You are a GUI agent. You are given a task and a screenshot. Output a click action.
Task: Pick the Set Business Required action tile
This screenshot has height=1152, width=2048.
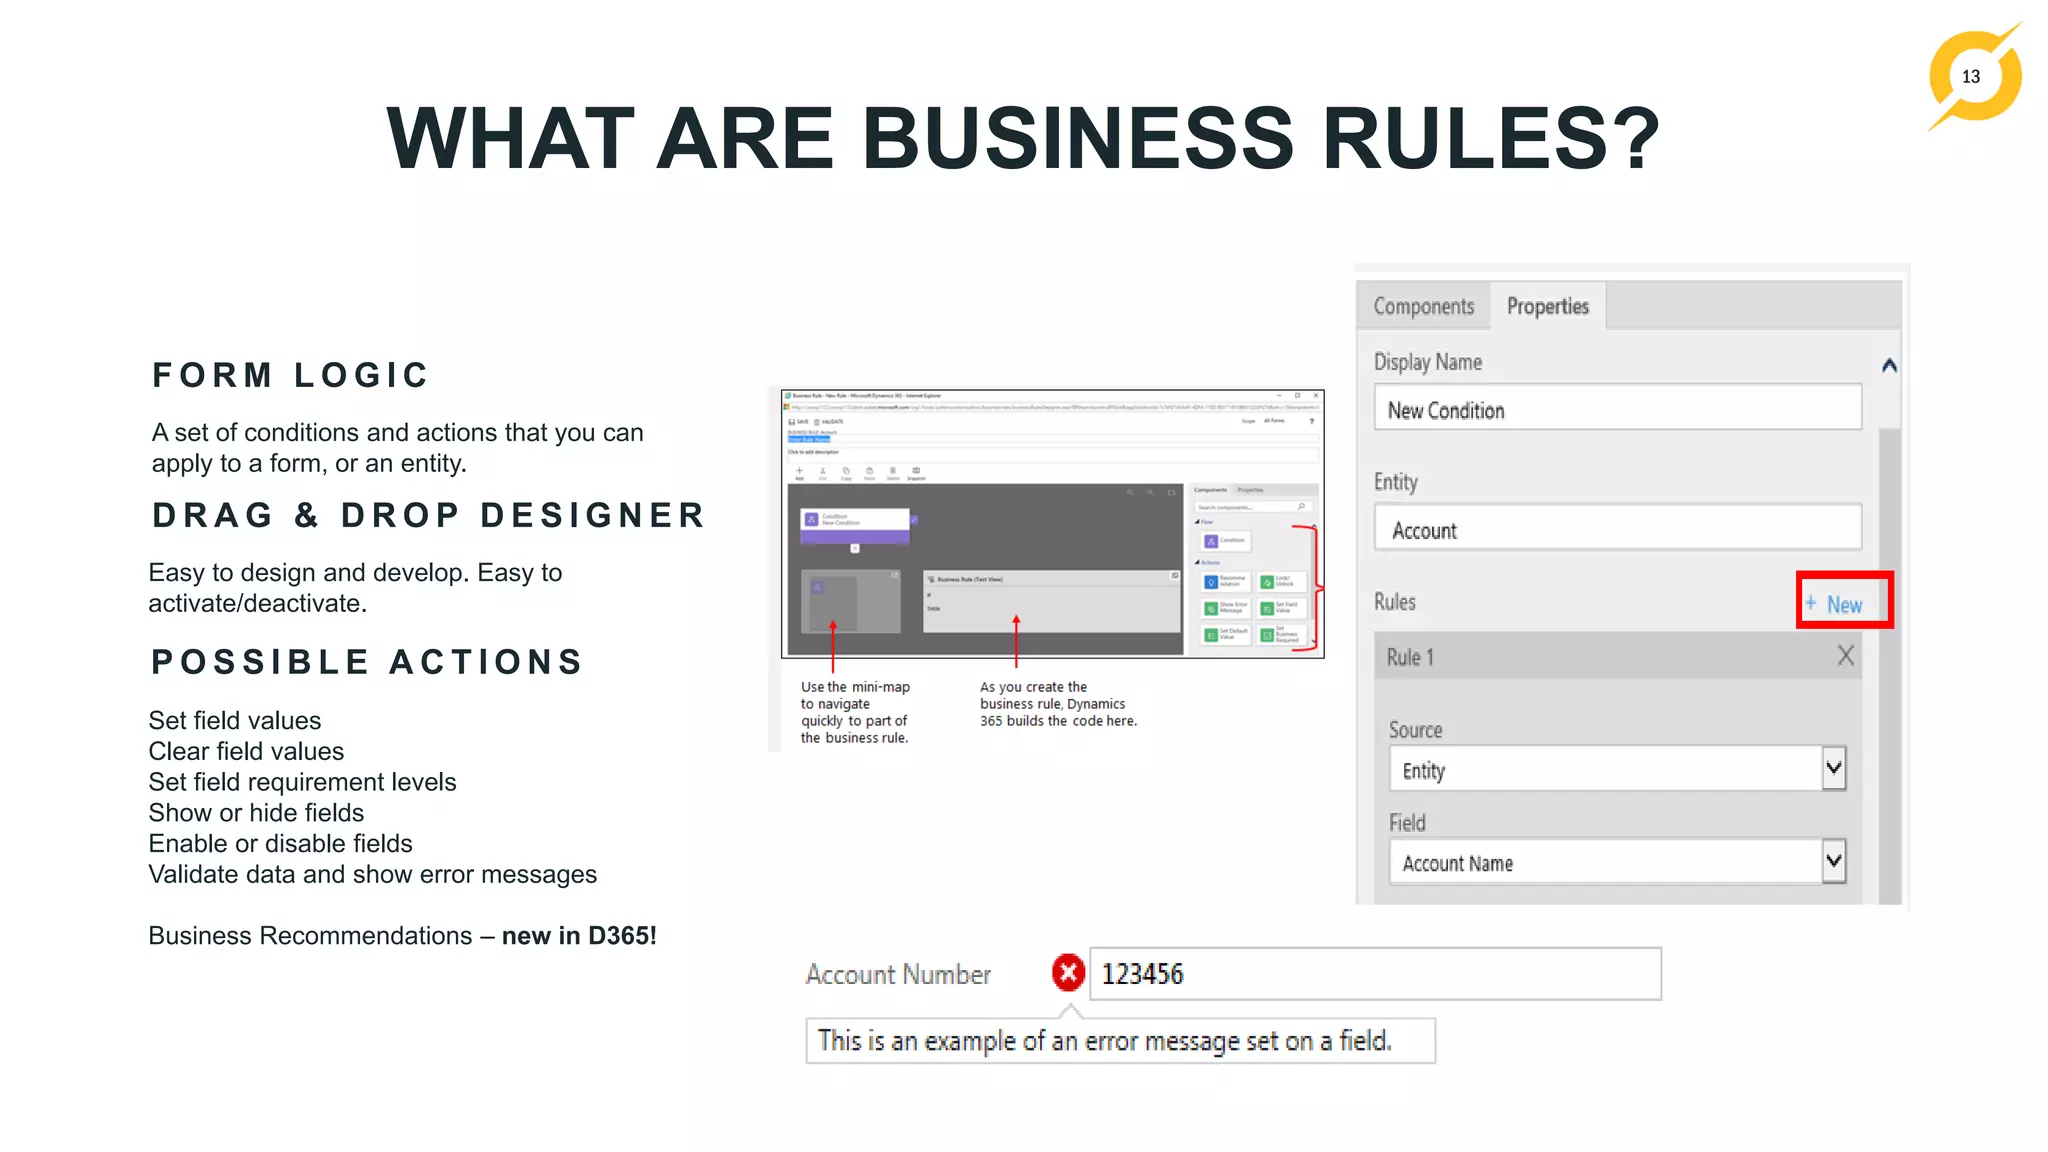(1281, 634)
